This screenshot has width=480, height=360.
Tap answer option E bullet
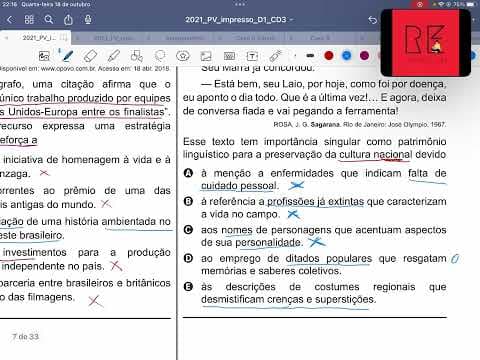189,287
